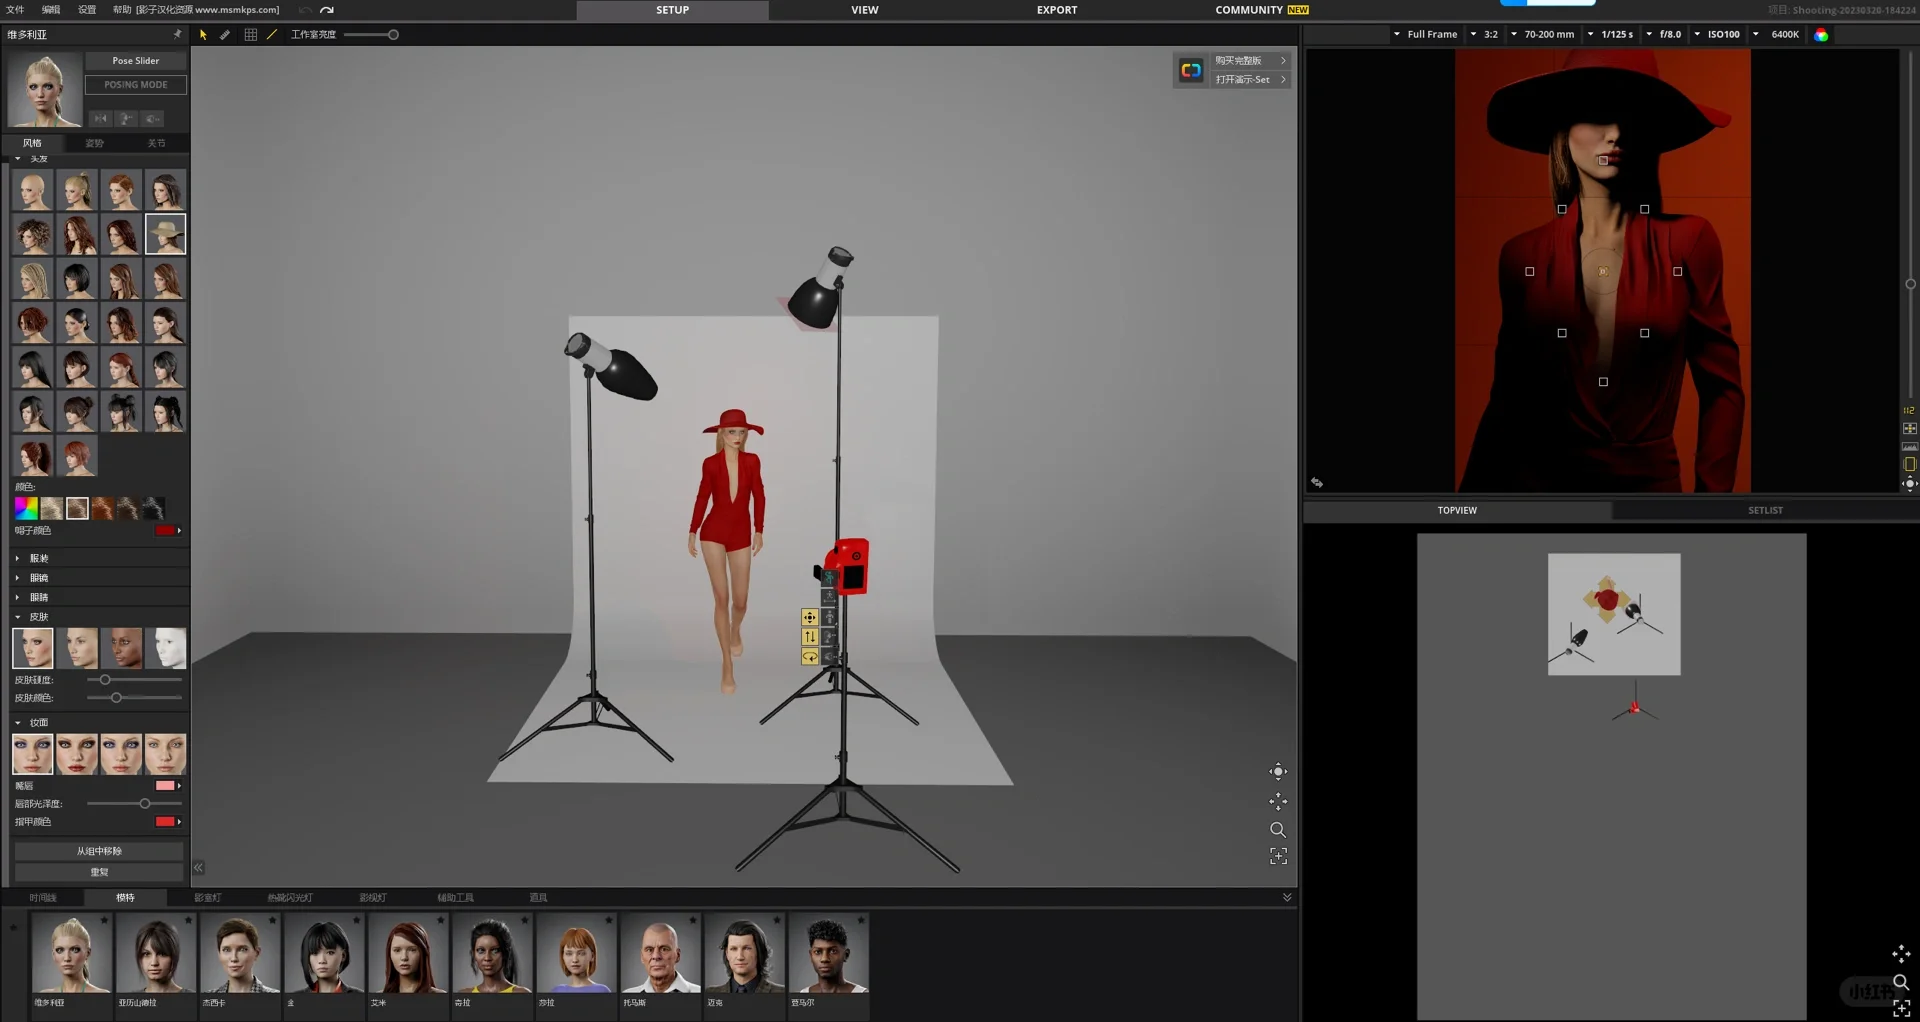Open the RGB color wheel icon
Image resolution: width=1920 pixels, height=1022 pixels.
[1821, 35]
